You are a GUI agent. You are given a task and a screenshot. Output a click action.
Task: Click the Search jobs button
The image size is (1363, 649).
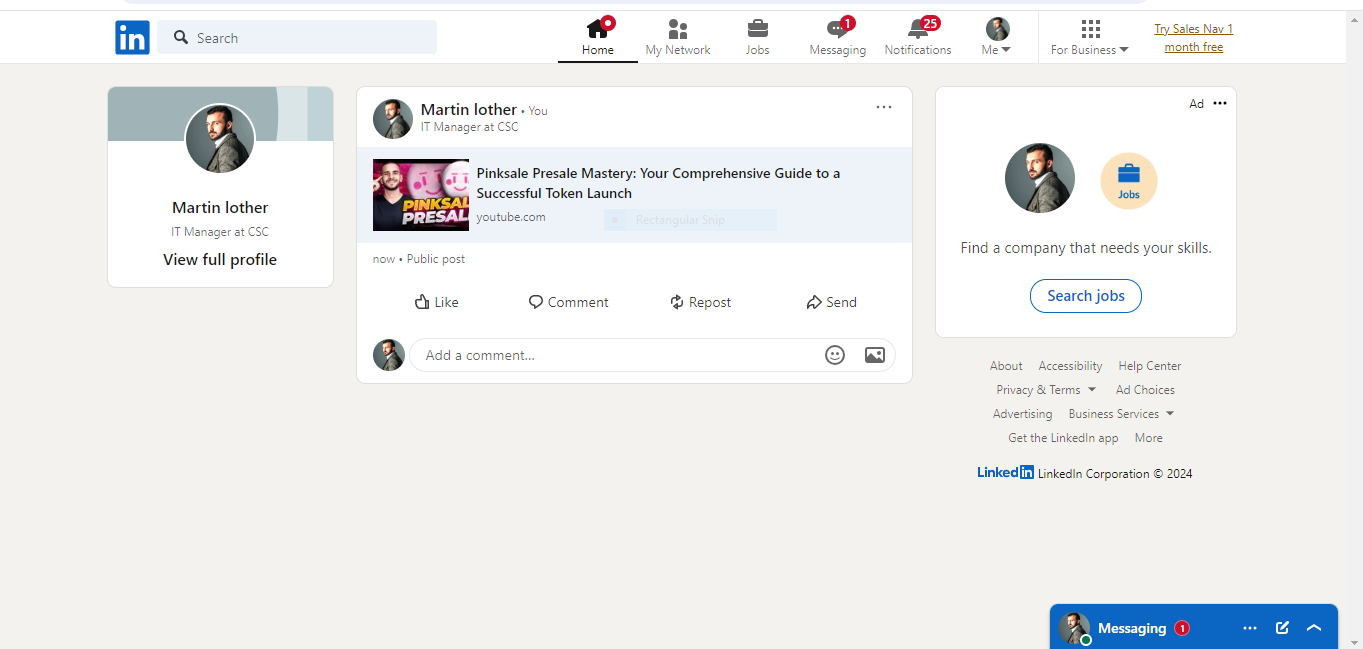[x=1086, y=296]
